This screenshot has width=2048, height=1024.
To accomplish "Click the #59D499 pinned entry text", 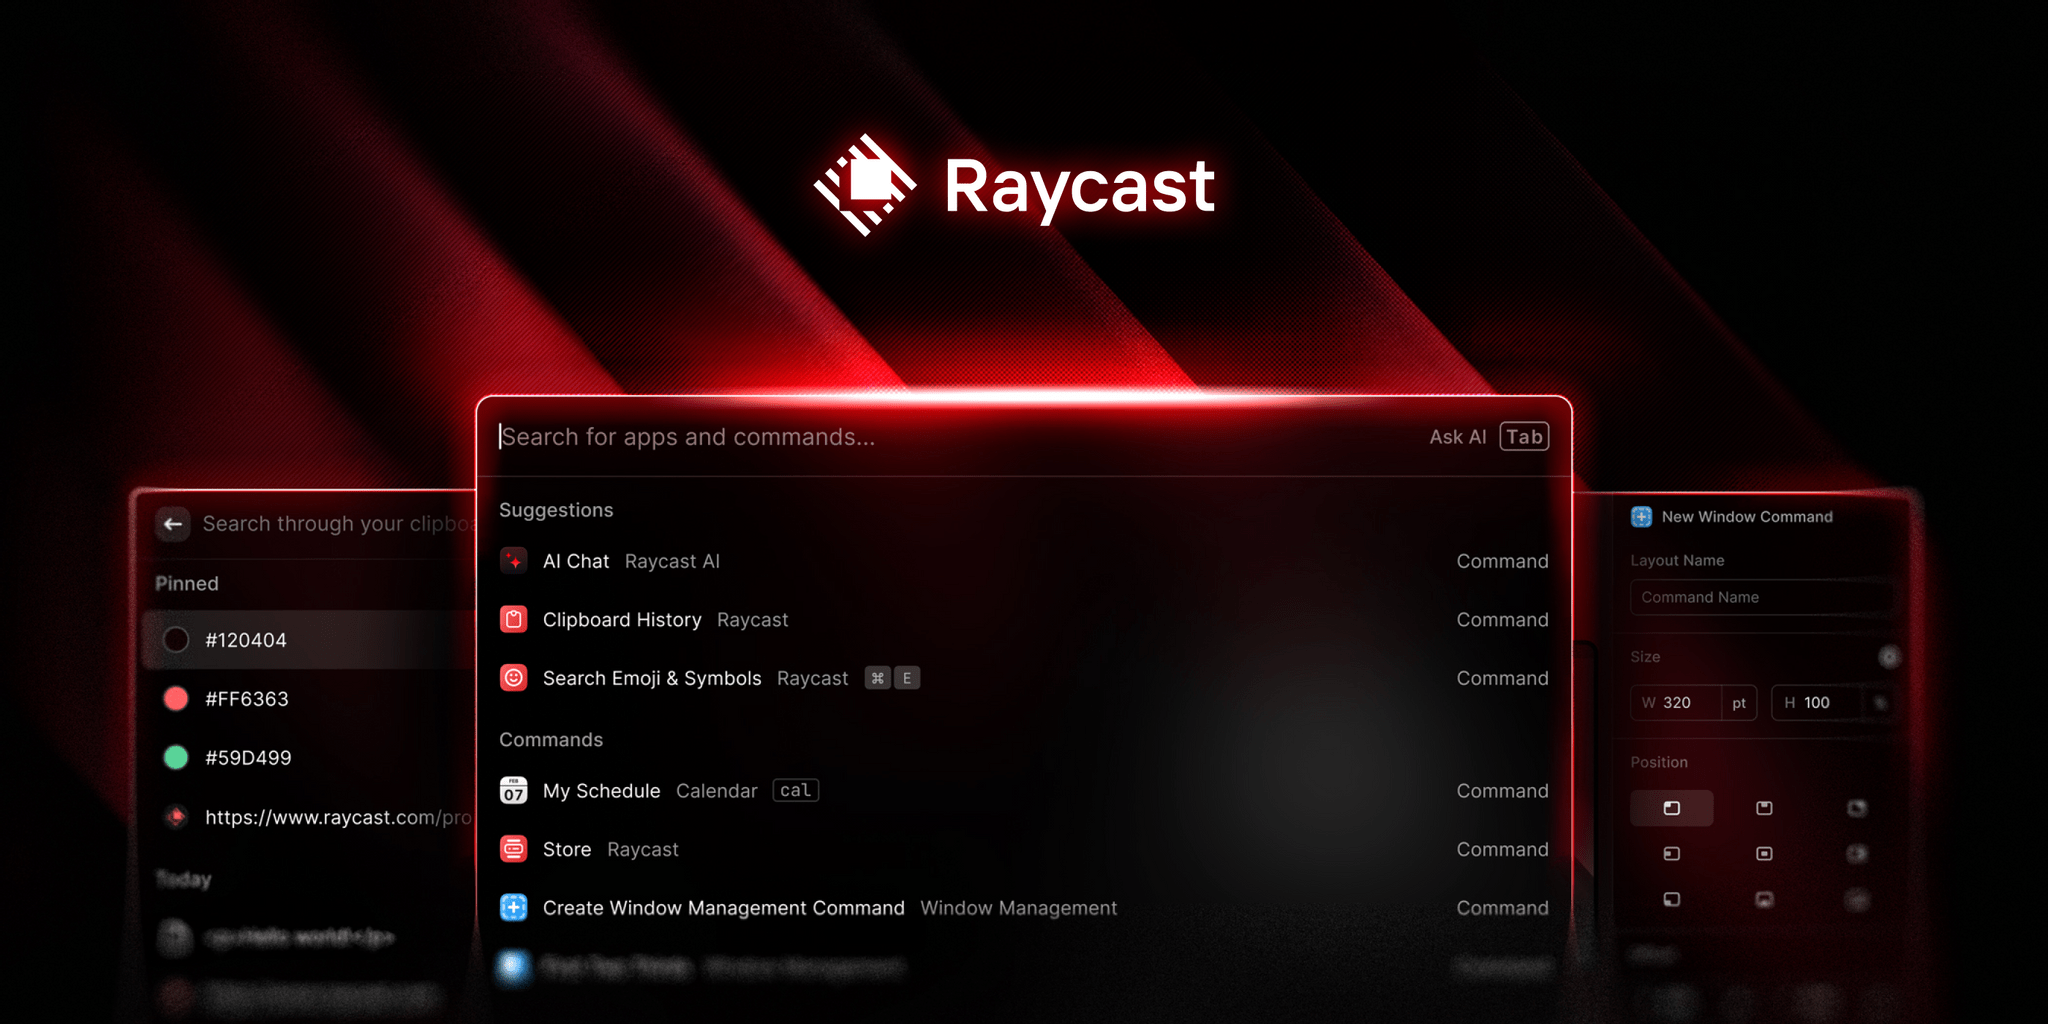I will 248,758.
